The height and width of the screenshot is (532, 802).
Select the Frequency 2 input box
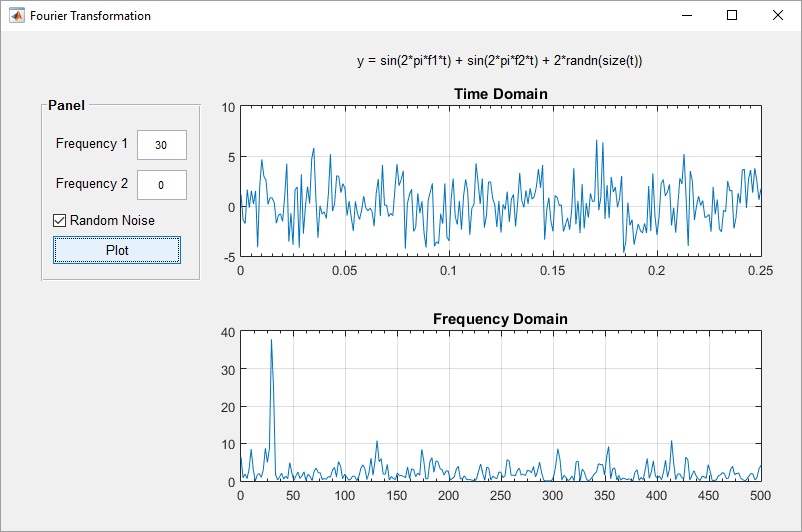click(161, 185)
